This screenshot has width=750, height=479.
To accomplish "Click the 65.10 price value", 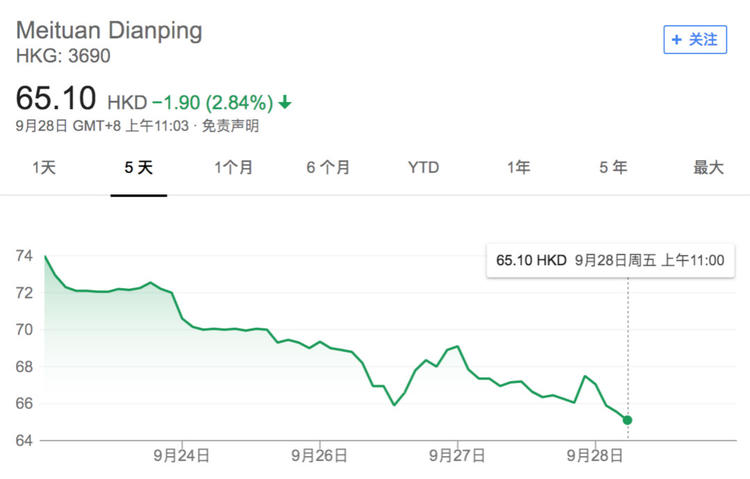I will coord(56,98).
